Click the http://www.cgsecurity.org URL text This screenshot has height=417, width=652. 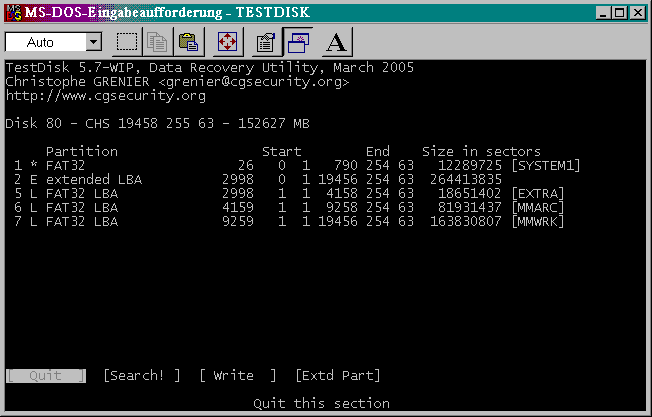[106, 96]
